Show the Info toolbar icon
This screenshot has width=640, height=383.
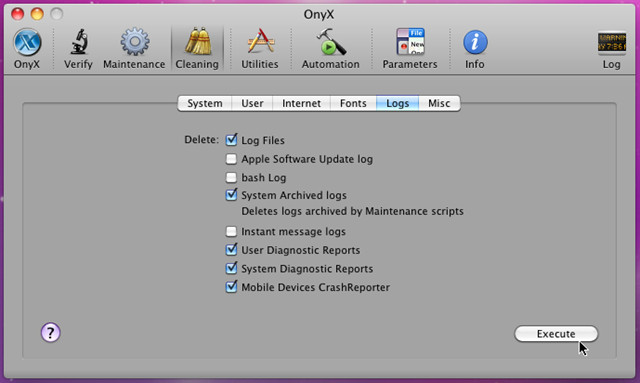tap(475, 42)
